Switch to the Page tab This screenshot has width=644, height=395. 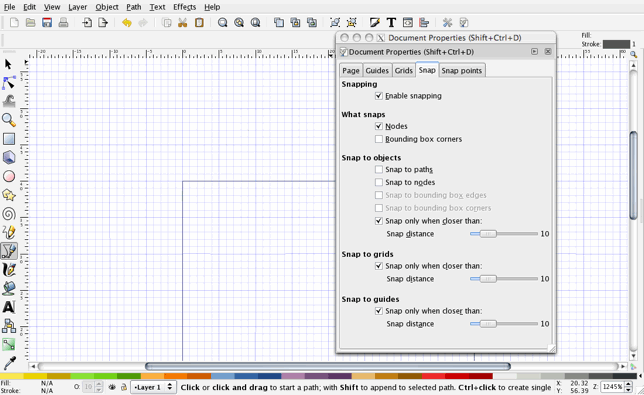coord(351,71)
